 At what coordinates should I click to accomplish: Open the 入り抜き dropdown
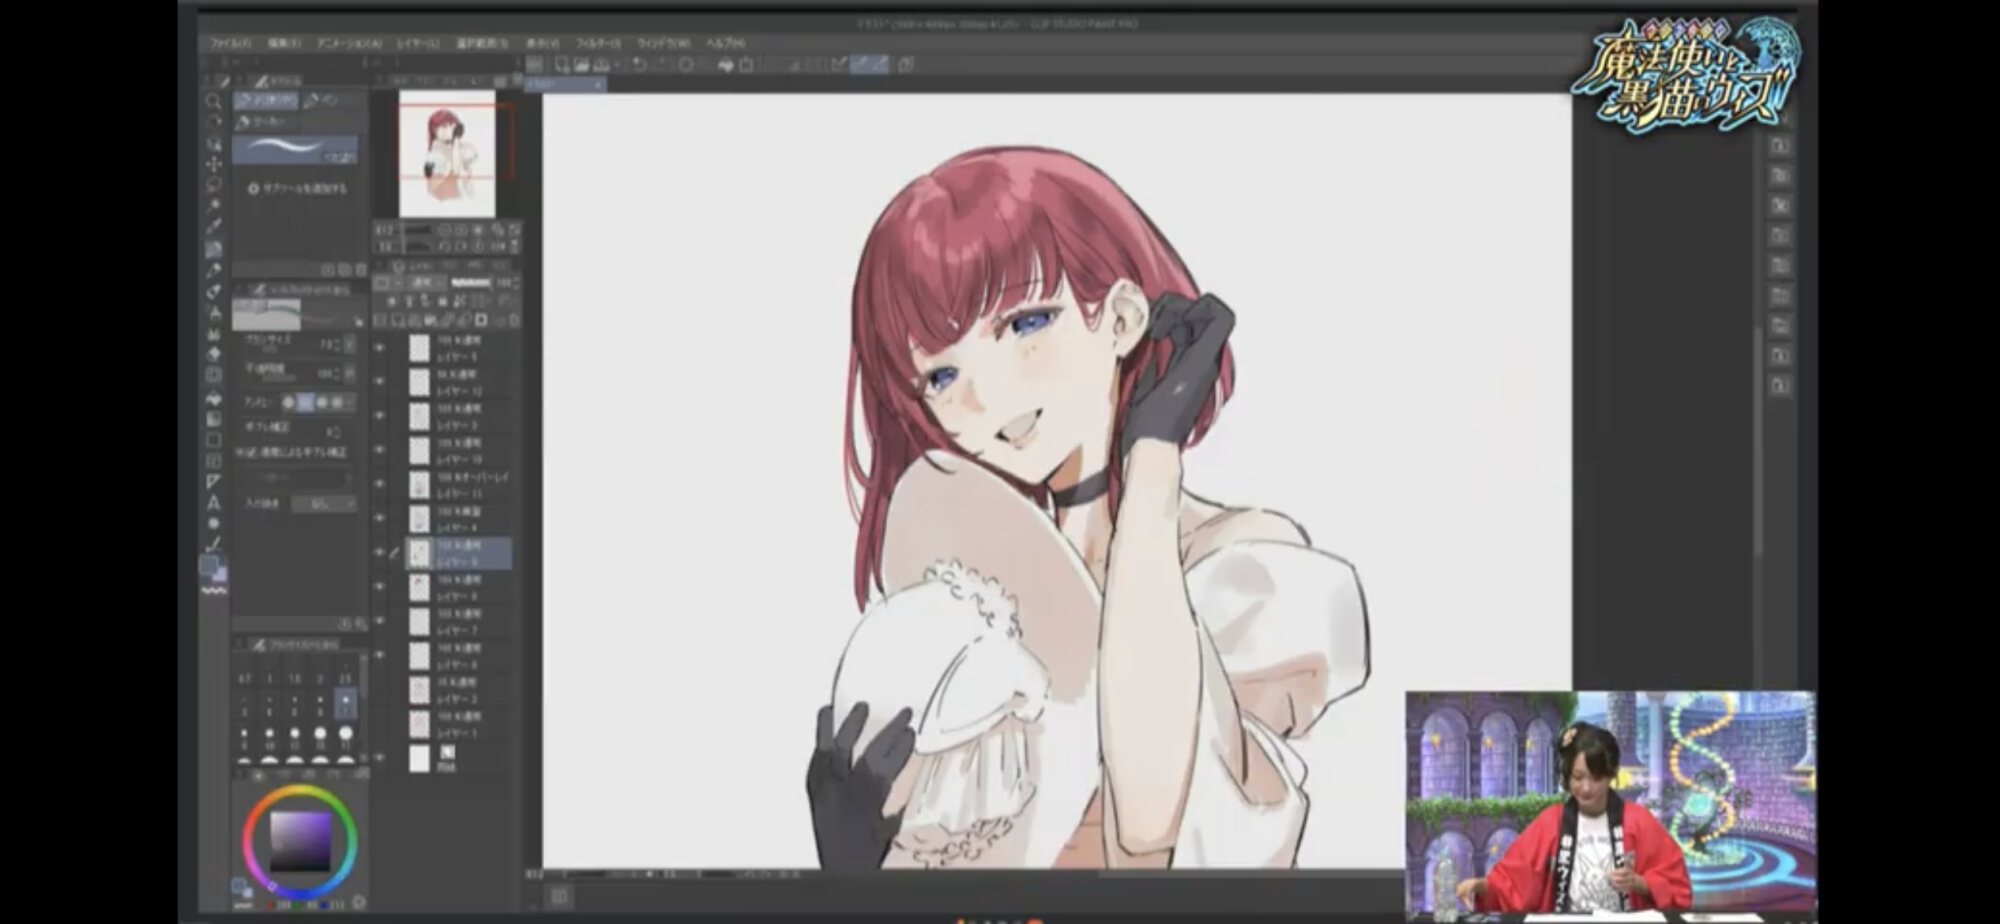[323, 504]
